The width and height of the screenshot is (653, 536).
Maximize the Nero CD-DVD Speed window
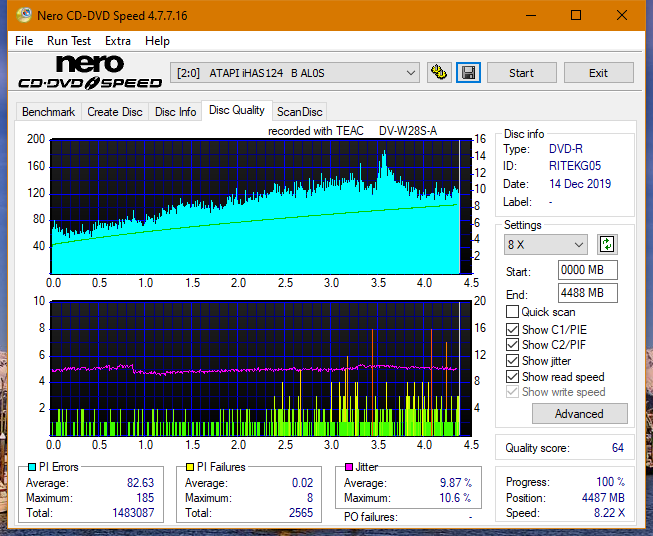(x=576, y=15)
